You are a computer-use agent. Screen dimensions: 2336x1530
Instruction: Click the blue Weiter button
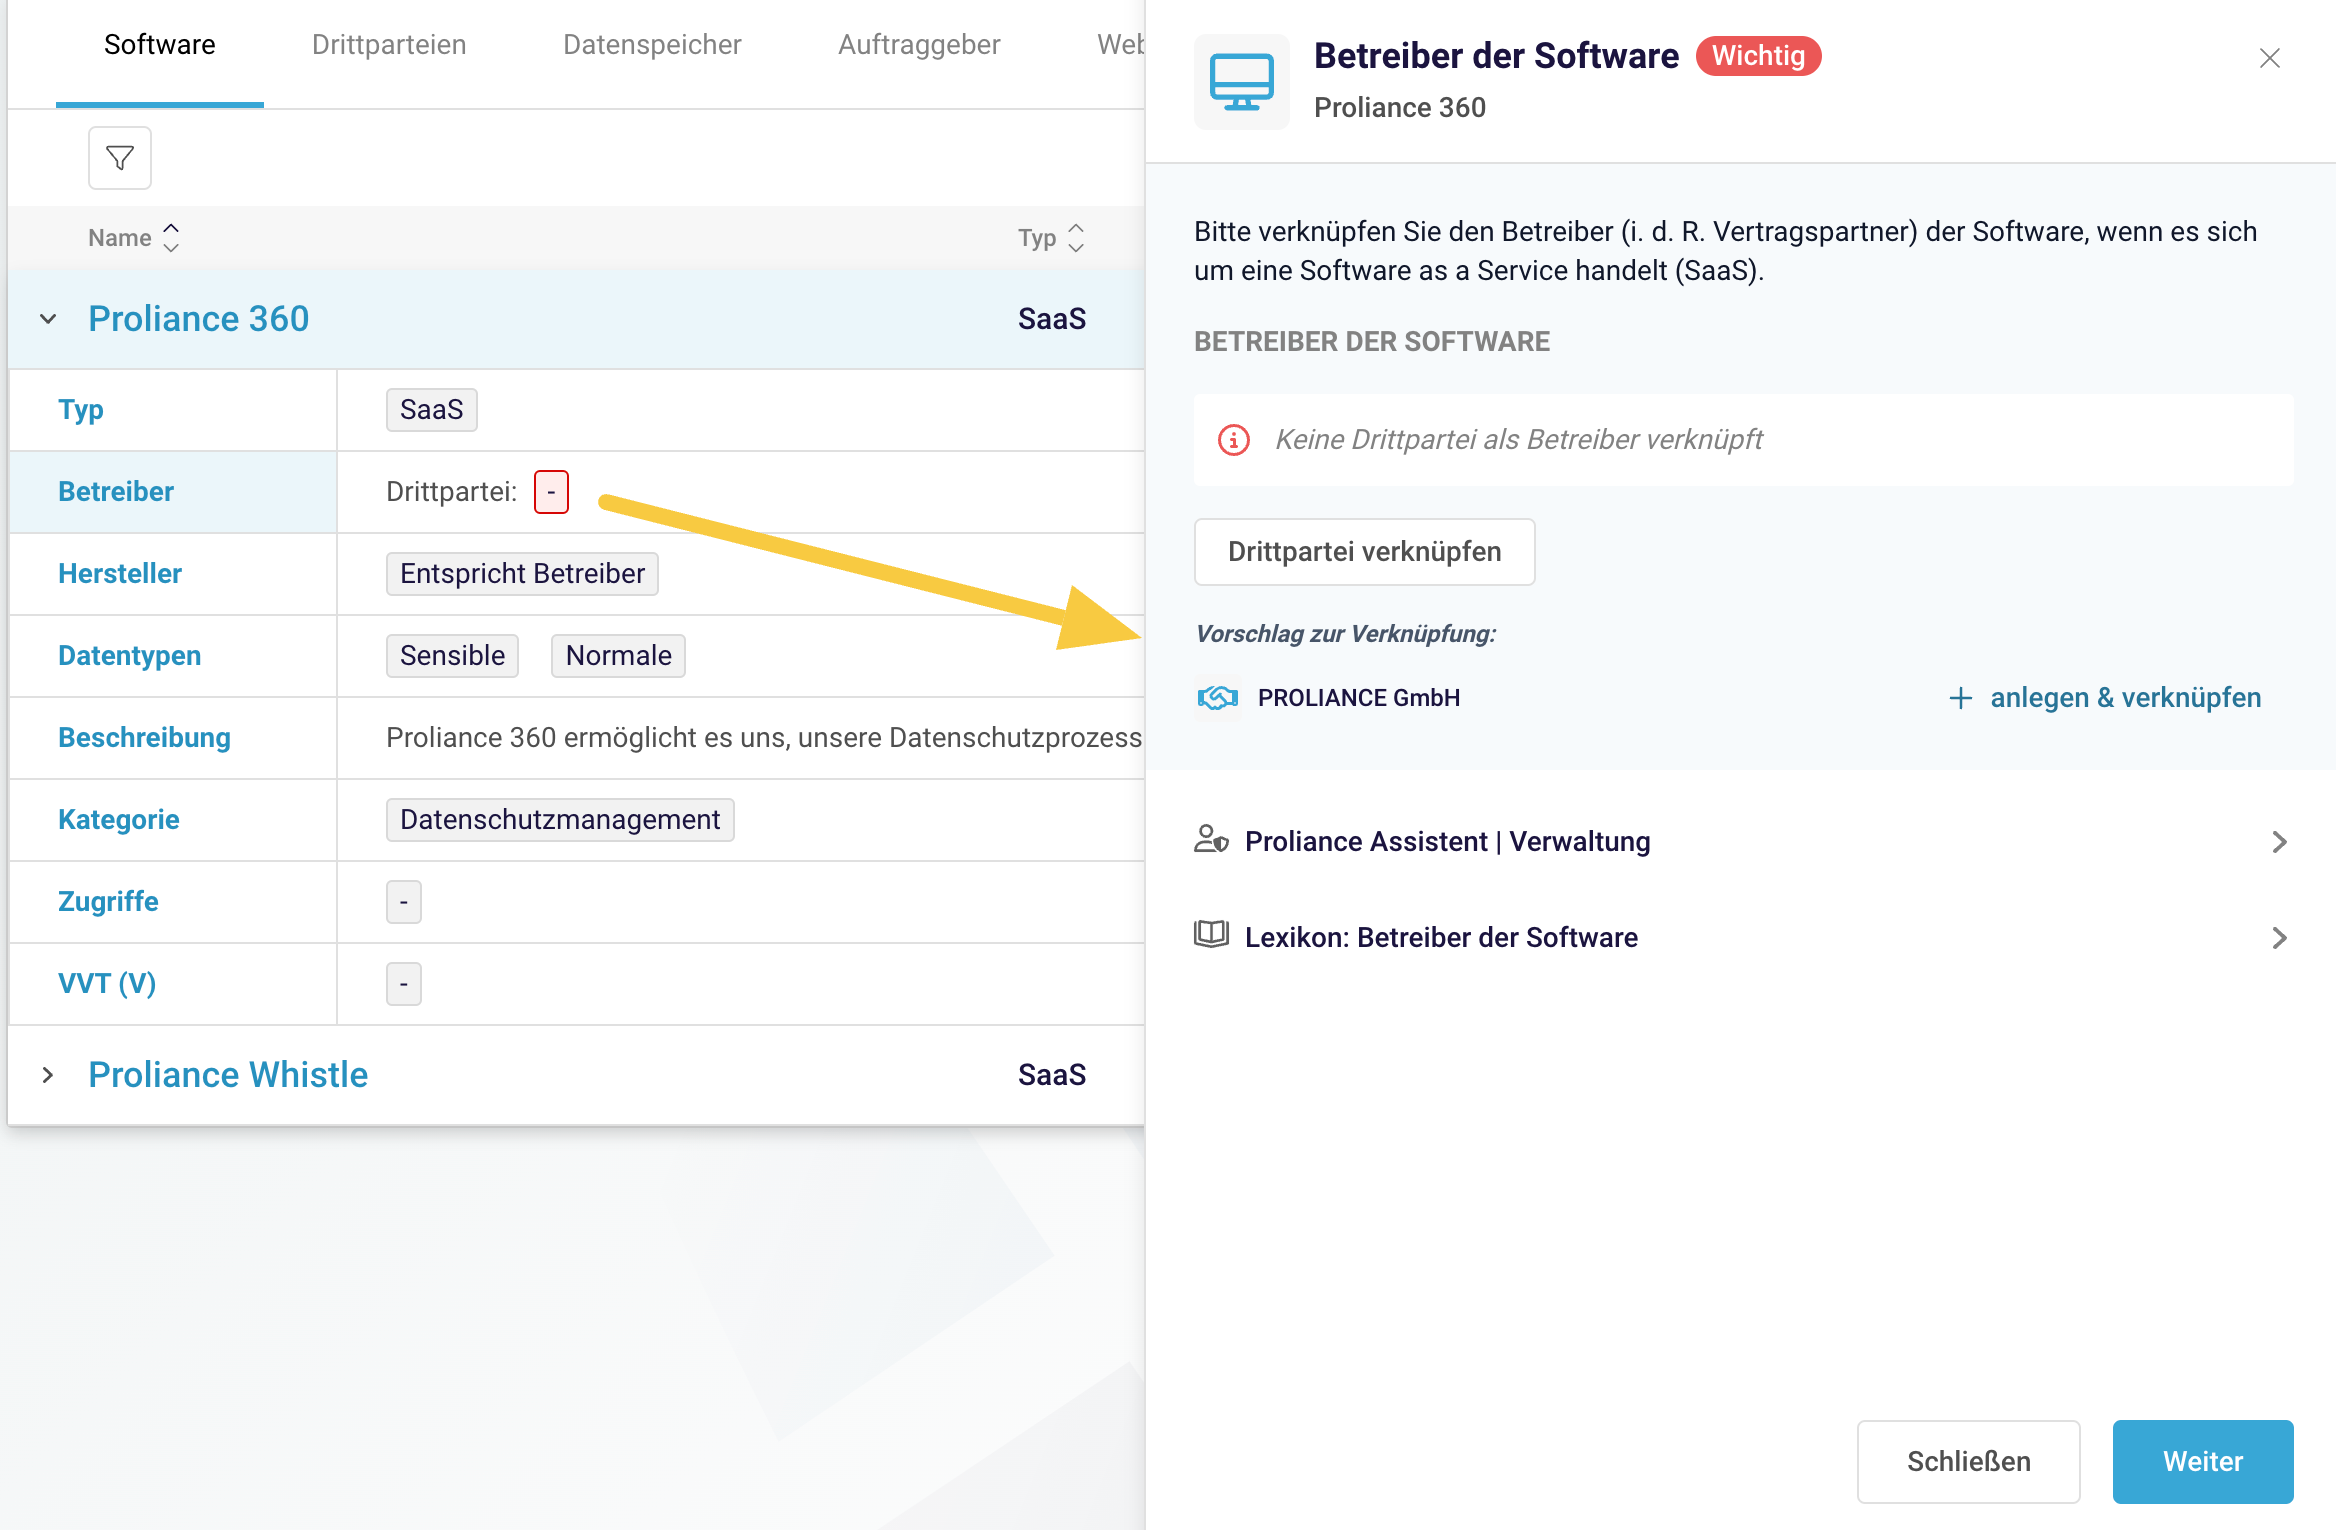pos(2202,1461)
